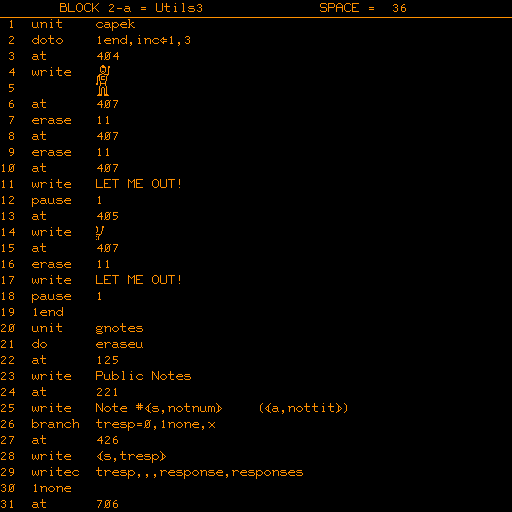Click the Public Notes text
Image resolution: width=512 pixels, height=512 pixels.
143,376
